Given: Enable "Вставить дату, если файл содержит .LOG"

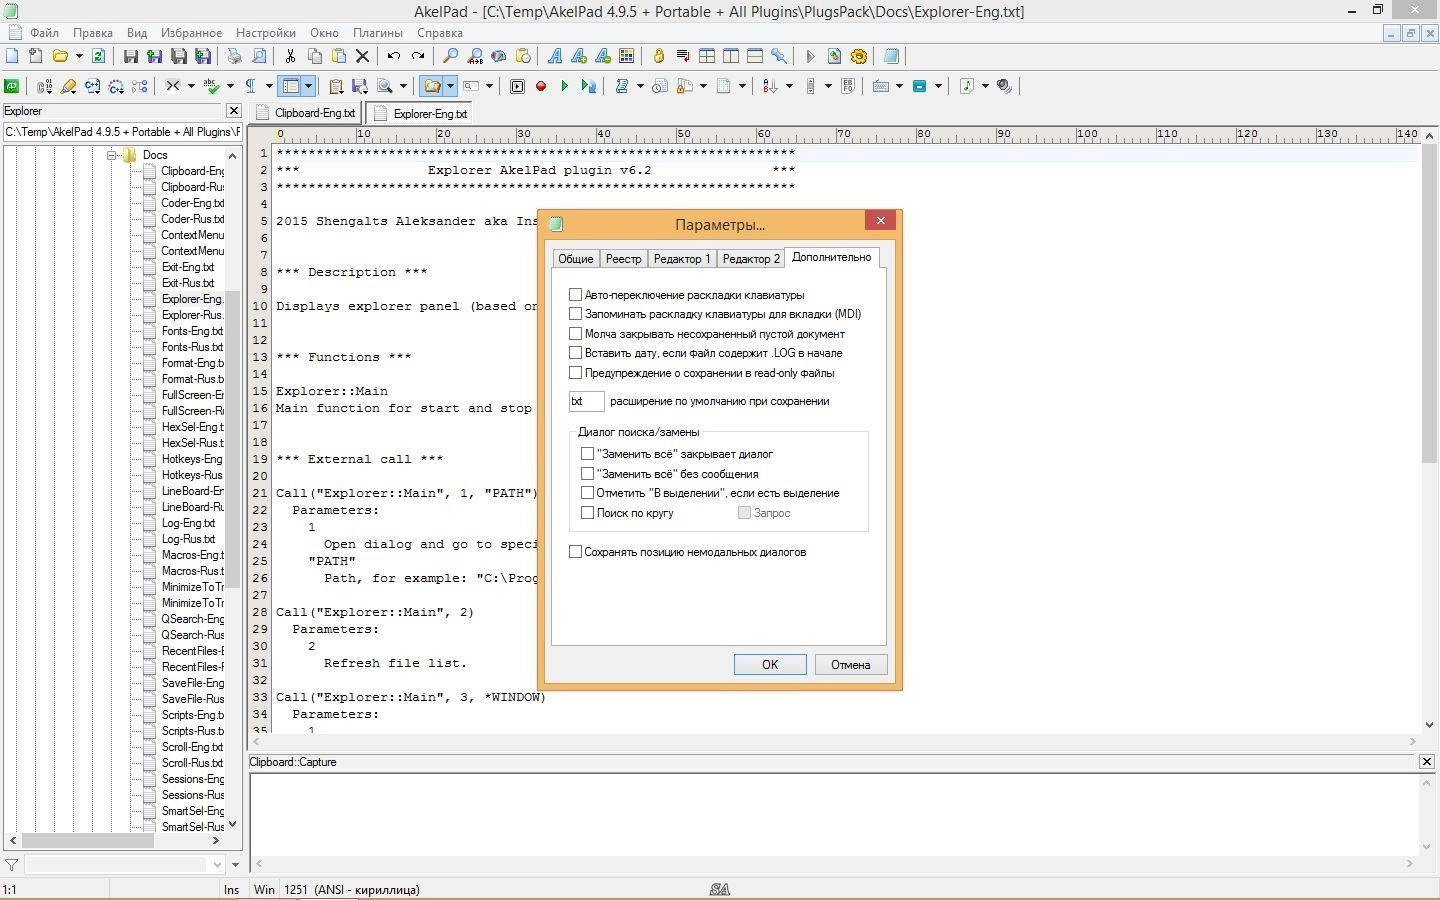Looking at the screenshot, I should pyautogui.click(x=575, y=353).
